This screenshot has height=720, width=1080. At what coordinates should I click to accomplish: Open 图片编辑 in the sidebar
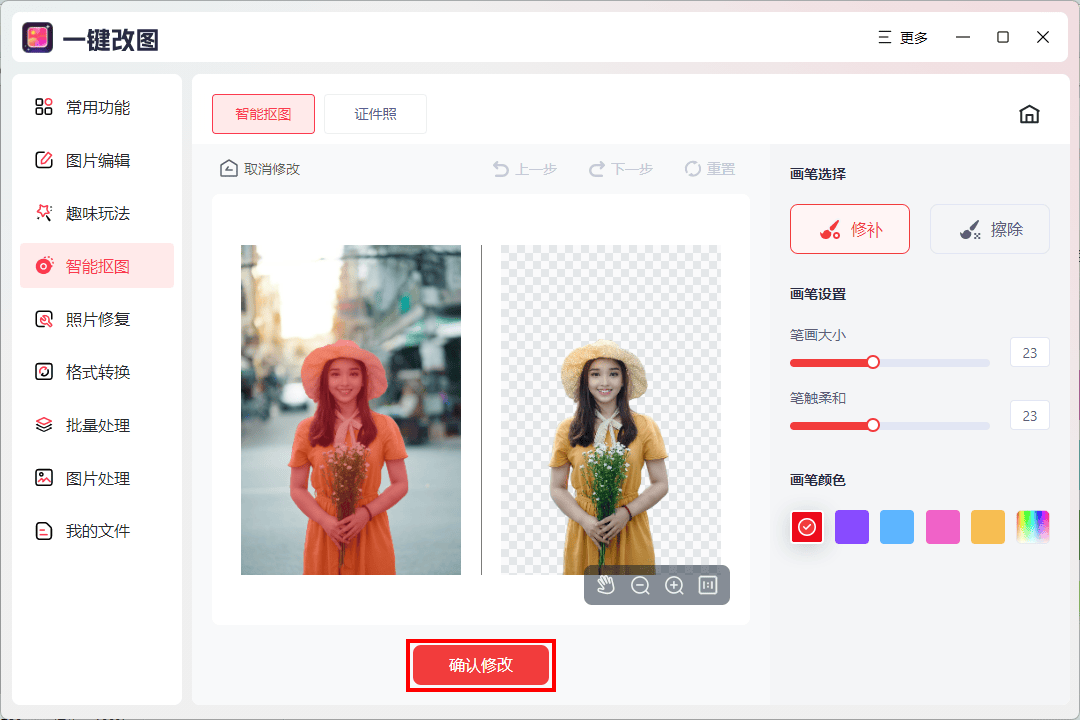coord(96,161)
